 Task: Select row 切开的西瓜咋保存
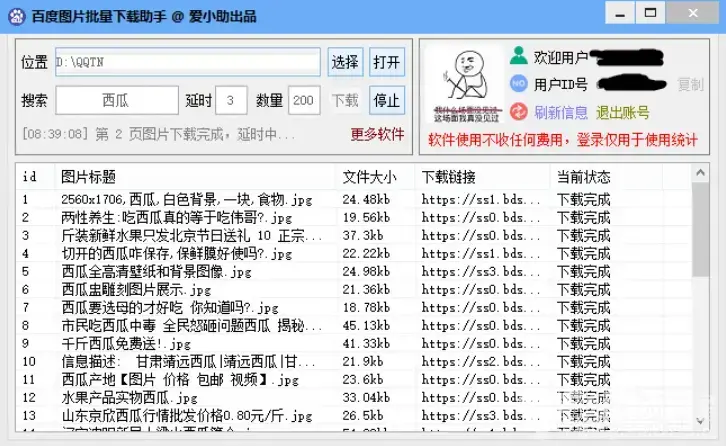click(x=354, y=254)
